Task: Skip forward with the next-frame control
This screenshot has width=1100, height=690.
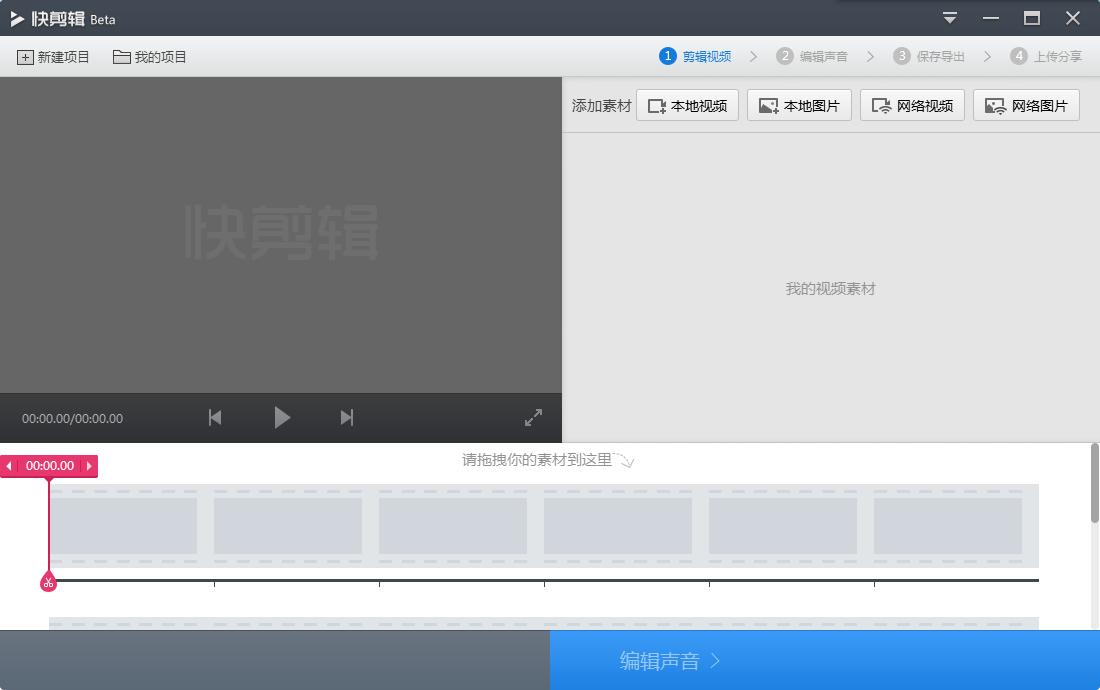Action: pyautogui.click(x=346, y=418)
